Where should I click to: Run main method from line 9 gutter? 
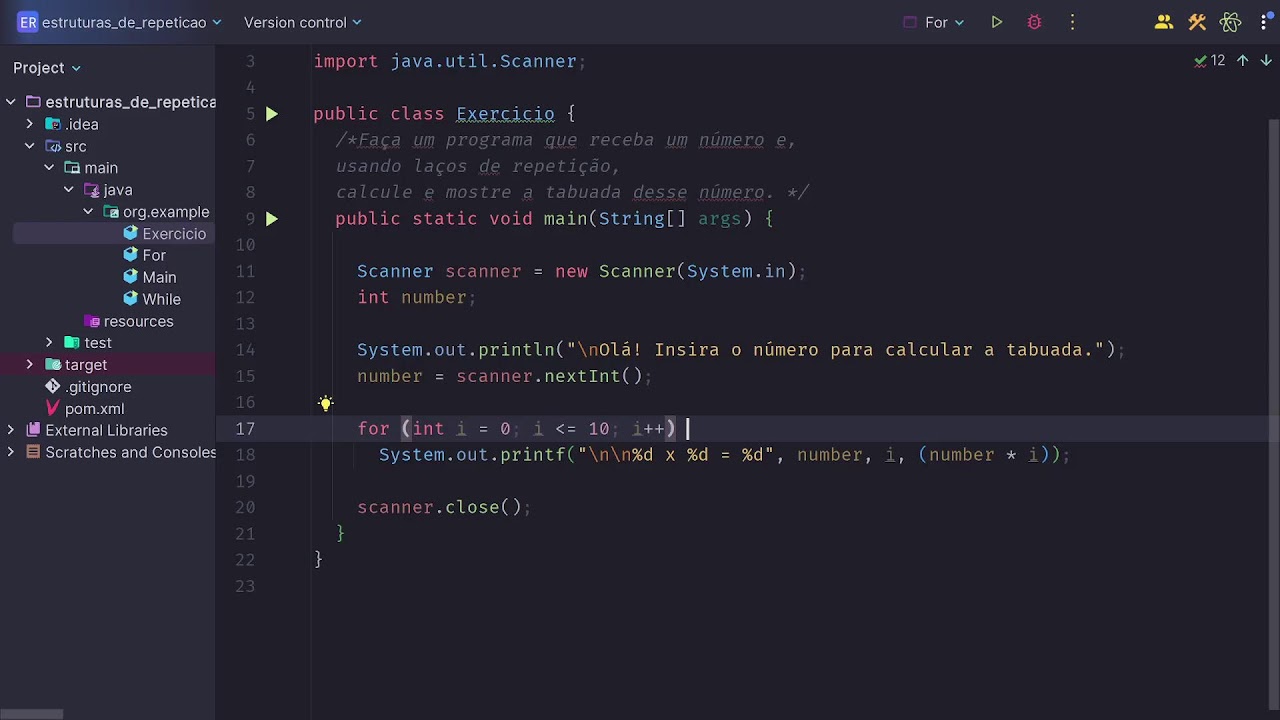272,219
